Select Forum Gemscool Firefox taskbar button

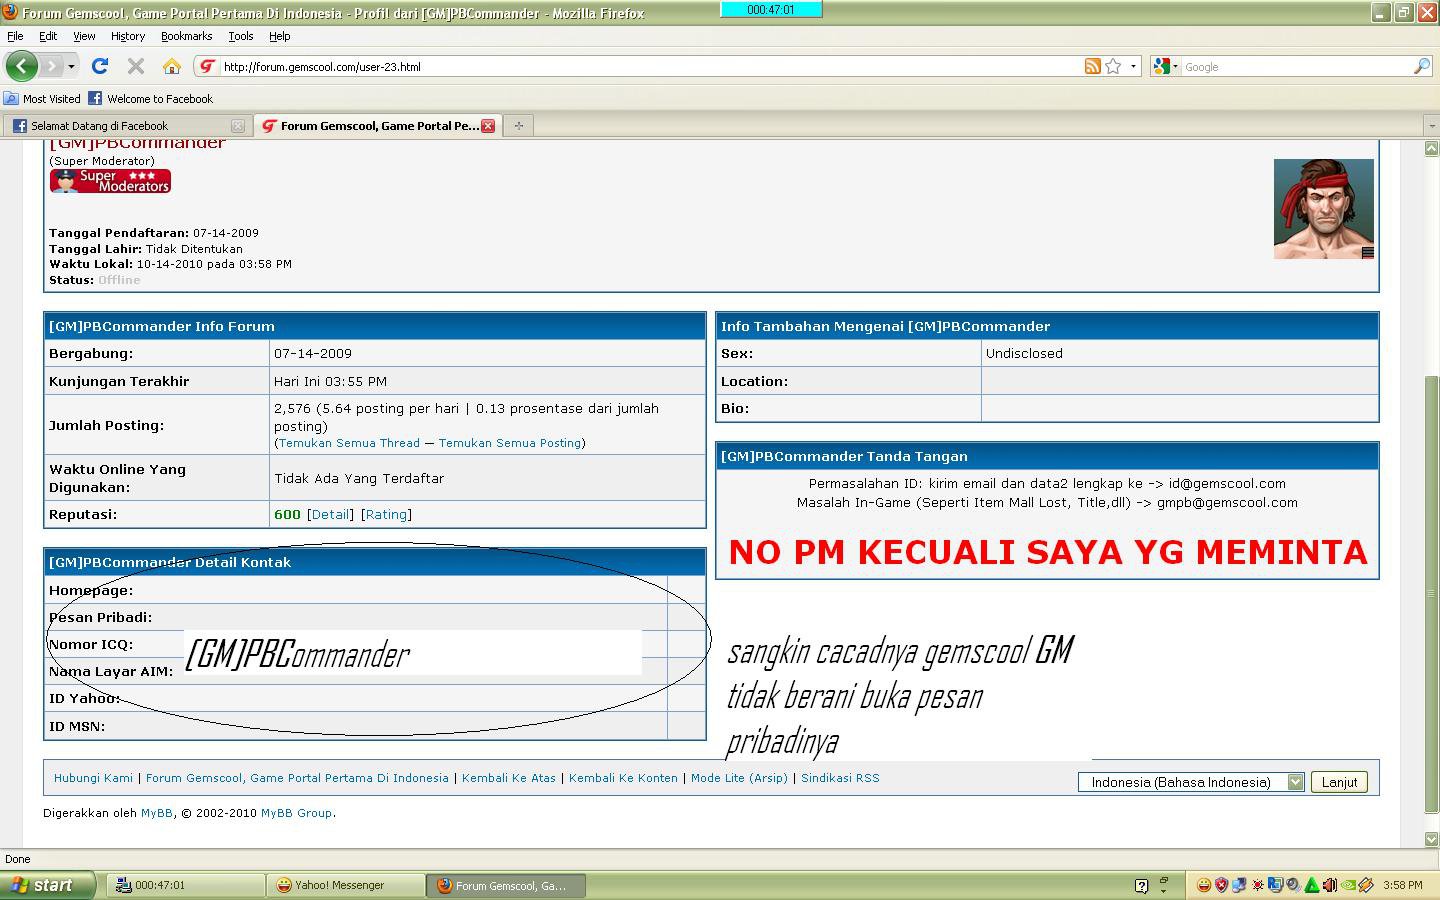[506, 885]
